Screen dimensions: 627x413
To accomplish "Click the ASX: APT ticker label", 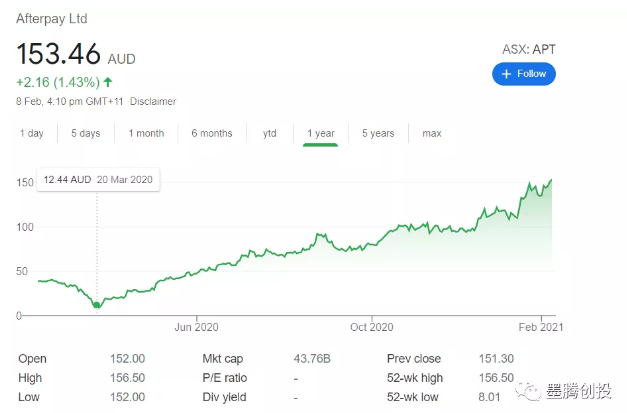I will (528, 50).
